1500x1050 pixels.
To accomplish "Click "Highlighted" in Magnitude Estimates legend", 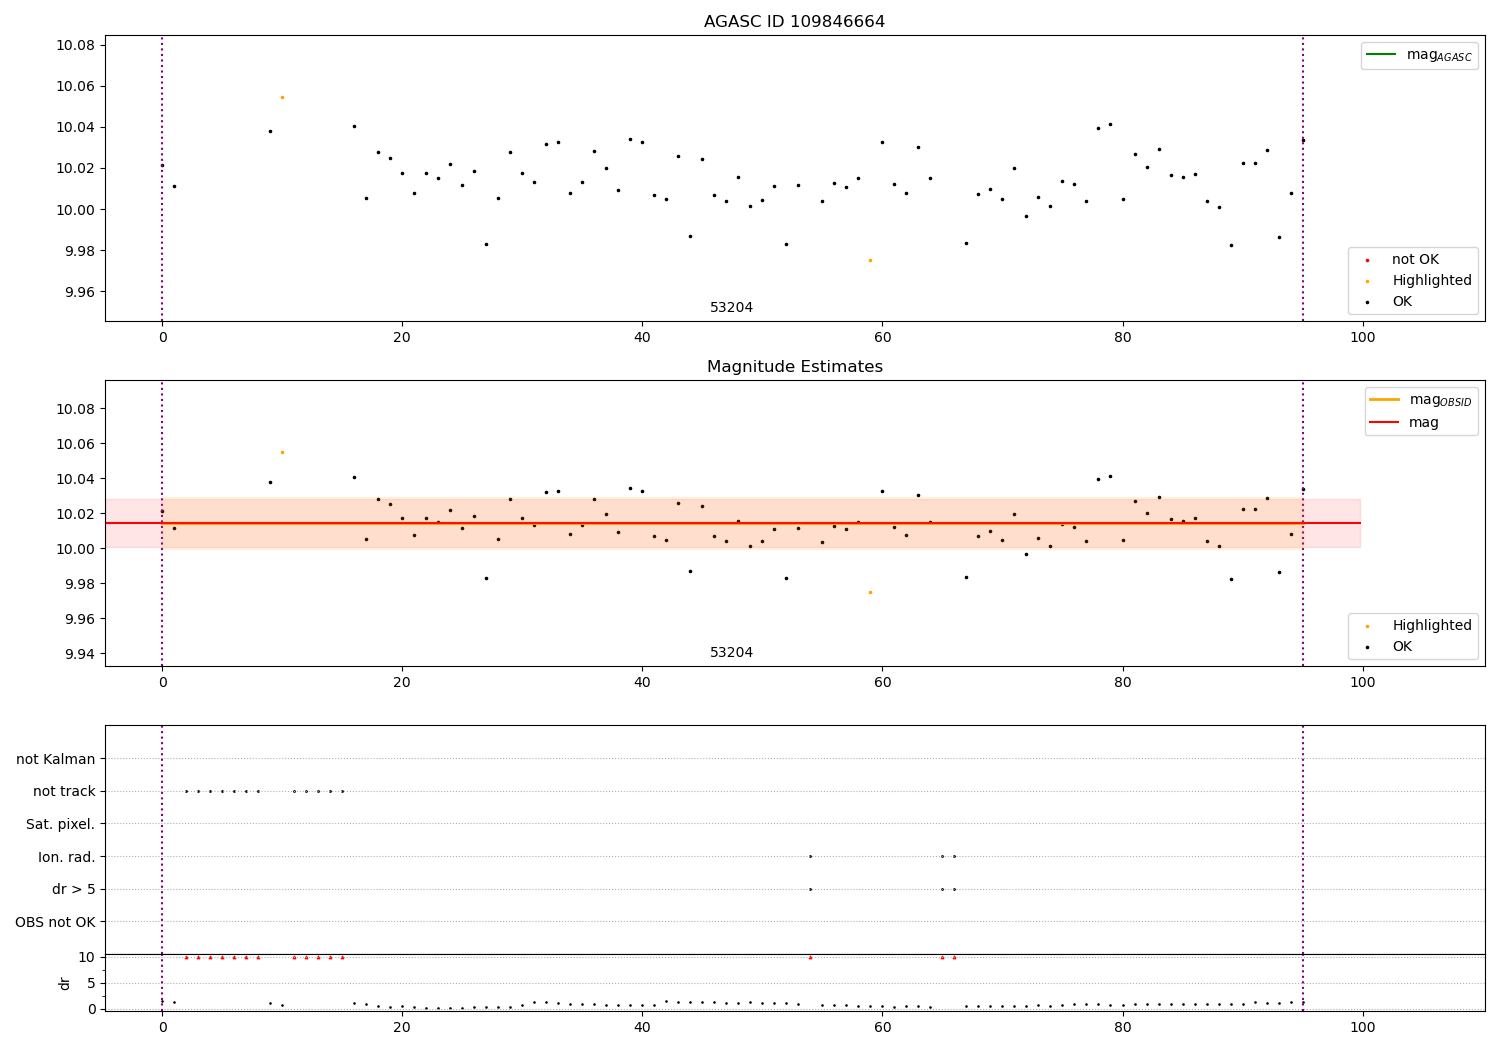I will coord(1432,626).
